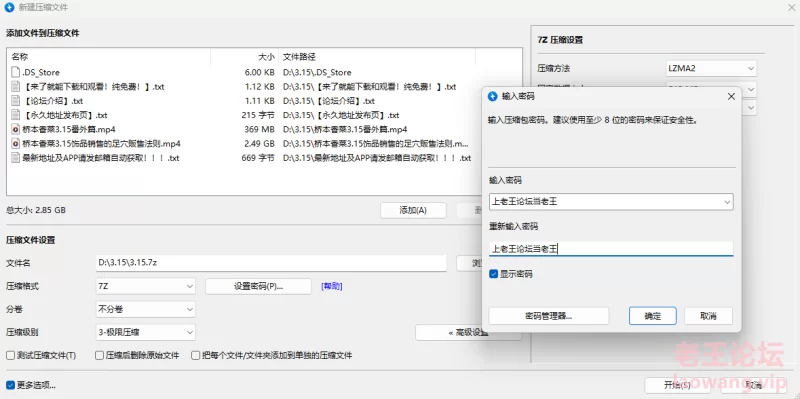Click the 文件名 path input field
Image resolution: width=800 pixels, height=399 pixels.
click(x=271, y=263)
